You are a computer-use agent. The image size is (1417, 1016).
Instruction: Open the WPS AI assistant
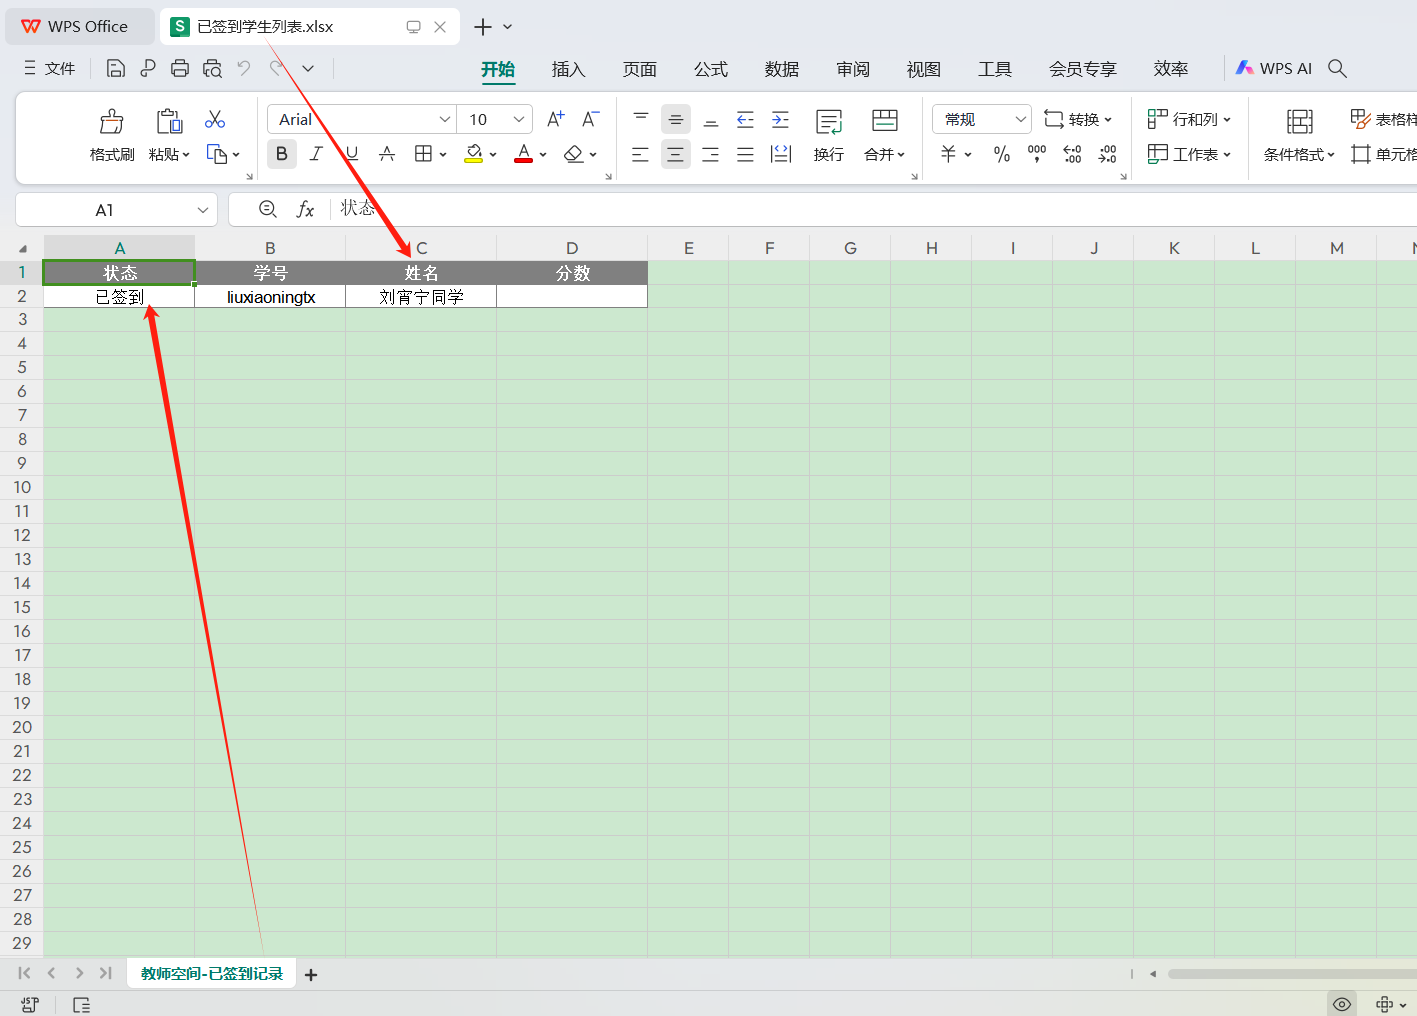coord(1273,68)
